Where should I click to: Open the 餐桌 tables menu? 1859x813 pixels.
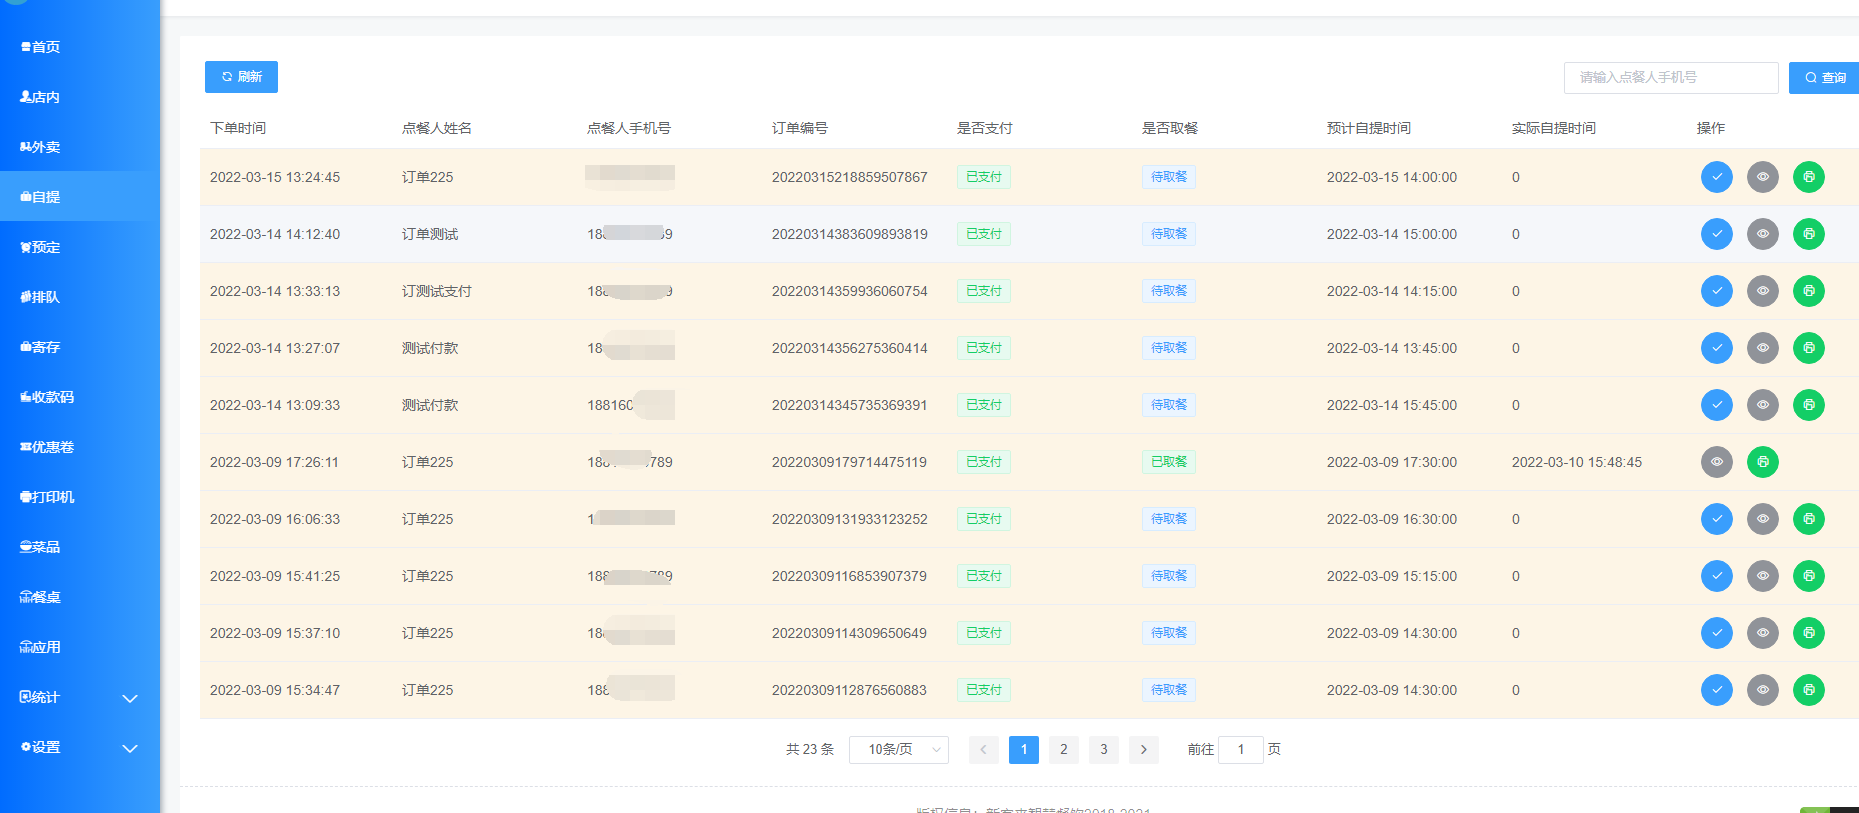[80, 597]
